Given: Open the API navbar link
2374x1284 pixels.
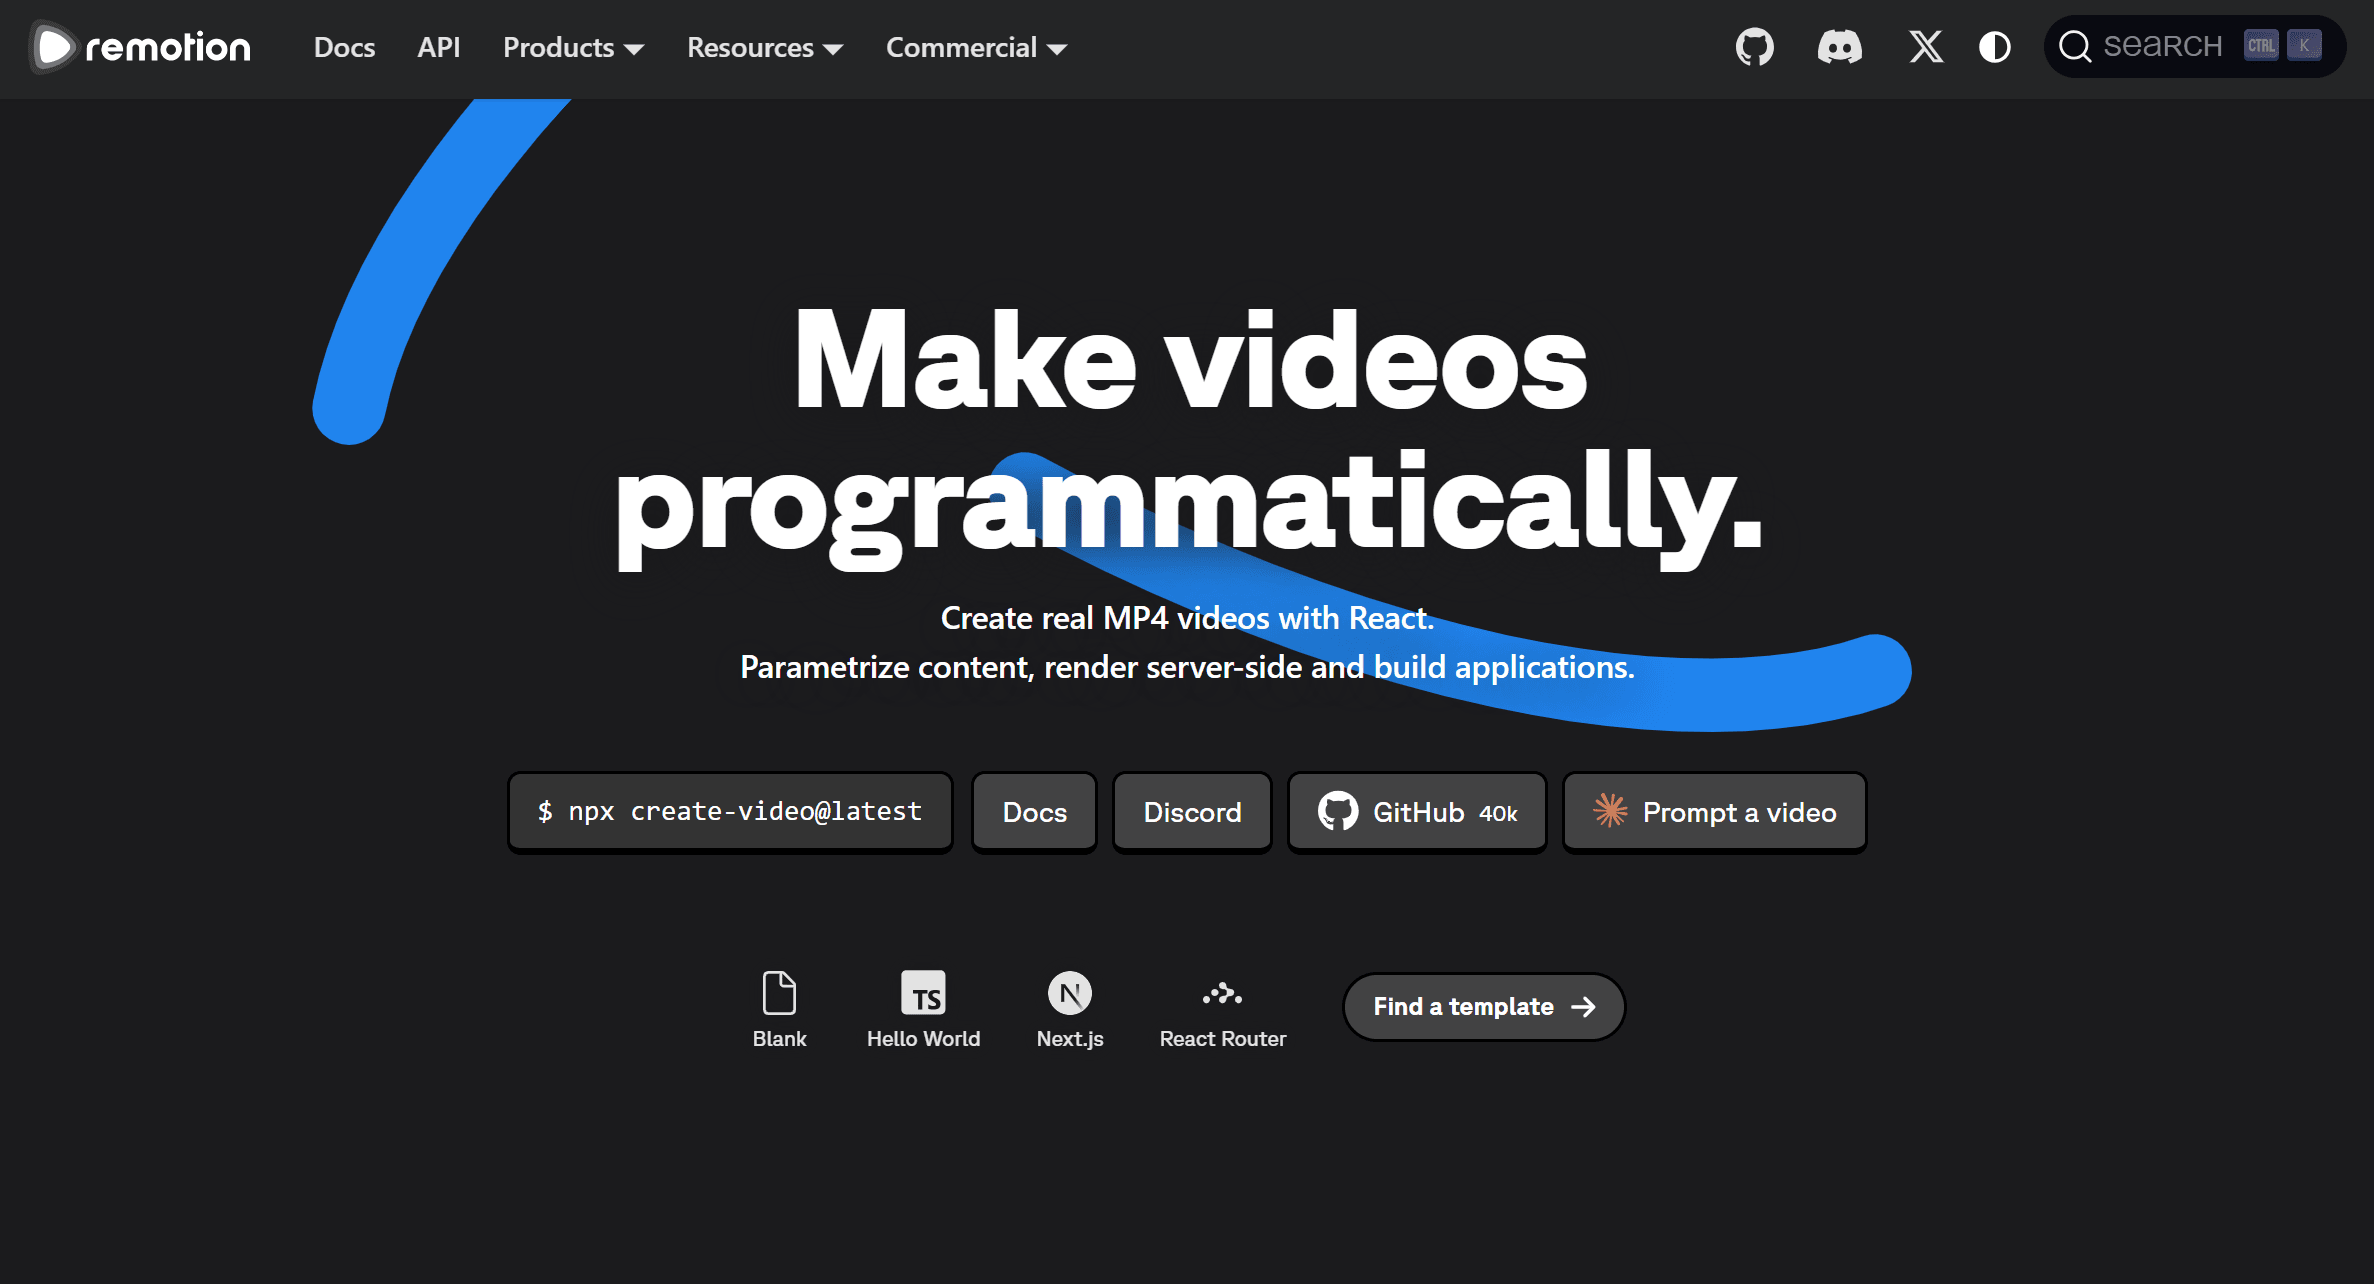Looking at the screenshot, I should coord(438,47).
